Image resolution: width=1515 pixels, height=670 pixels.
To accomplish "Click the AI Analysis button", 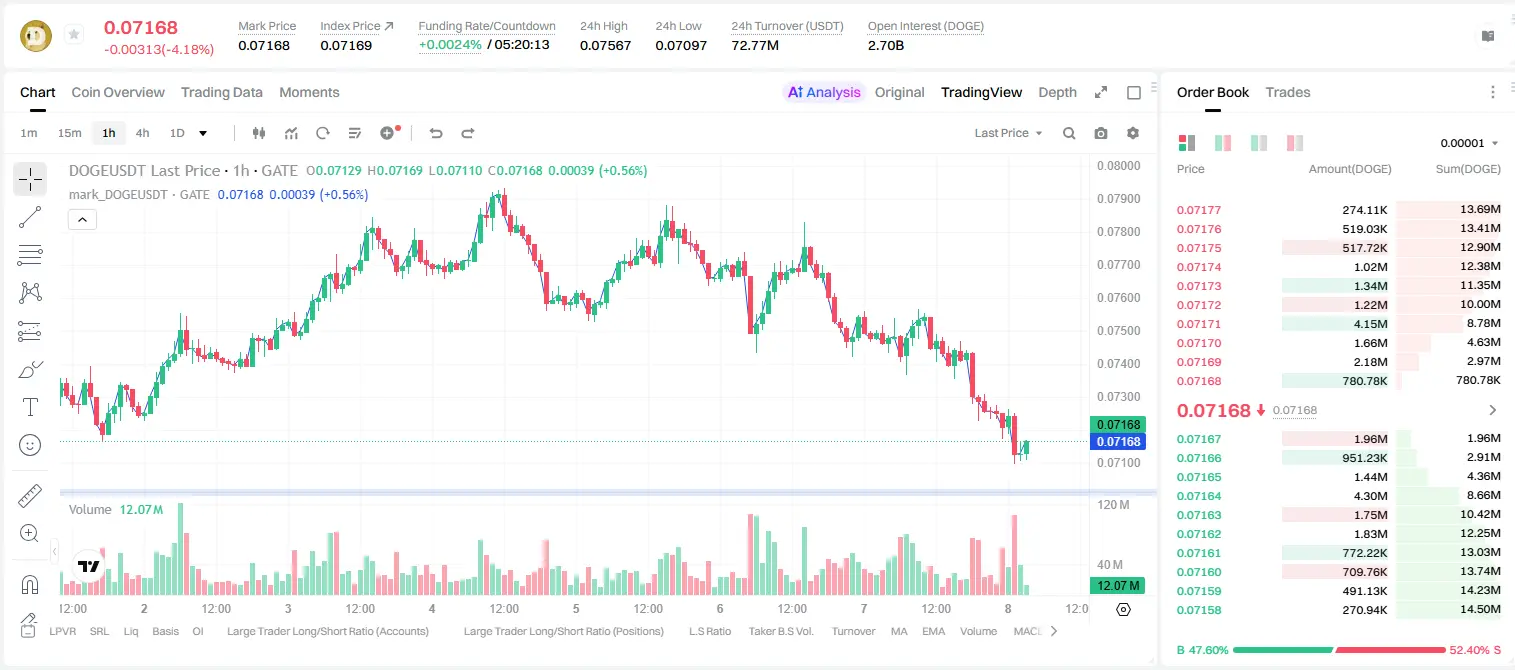I will 824,92.
